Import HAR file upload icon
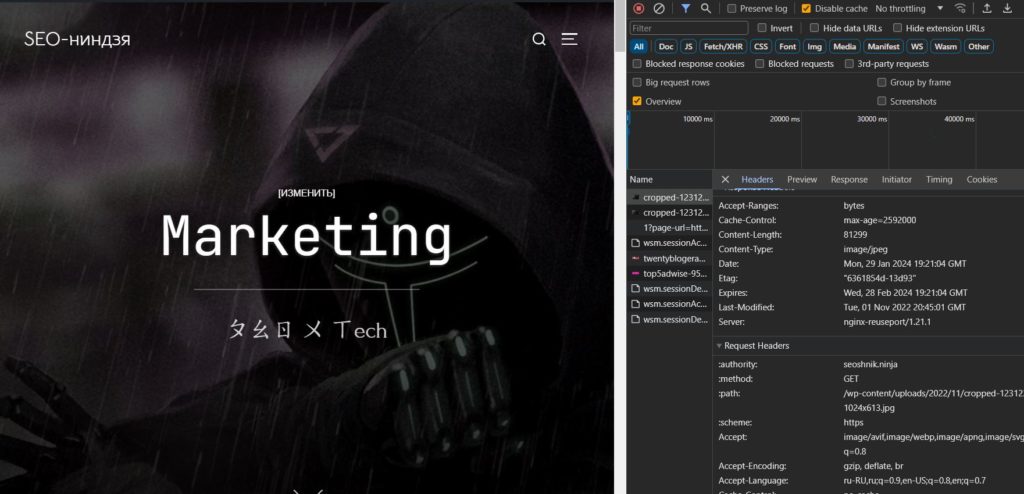This screenshot has width=1024, height=494. tap(987, 8)
